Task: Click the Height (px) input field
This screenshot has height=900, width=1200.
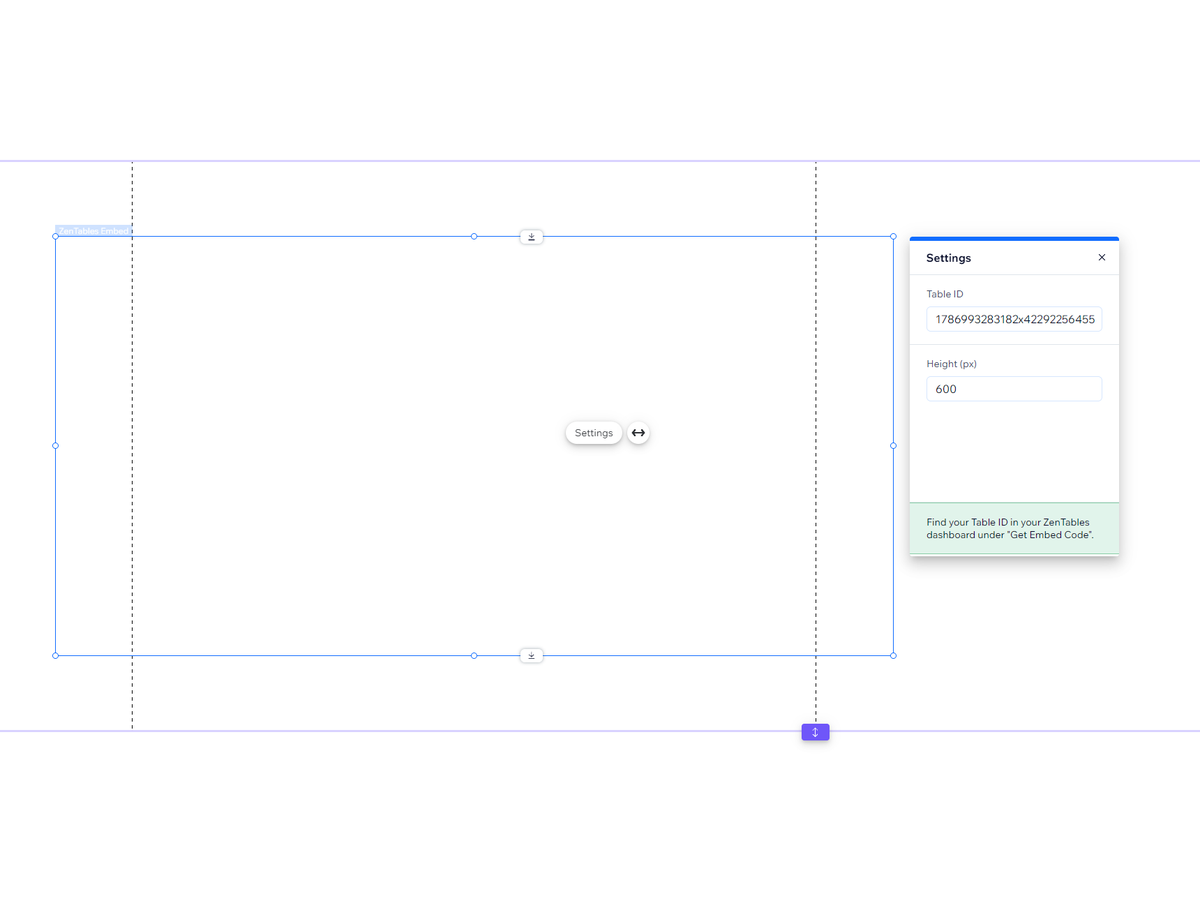Action: coord(1014,389)
